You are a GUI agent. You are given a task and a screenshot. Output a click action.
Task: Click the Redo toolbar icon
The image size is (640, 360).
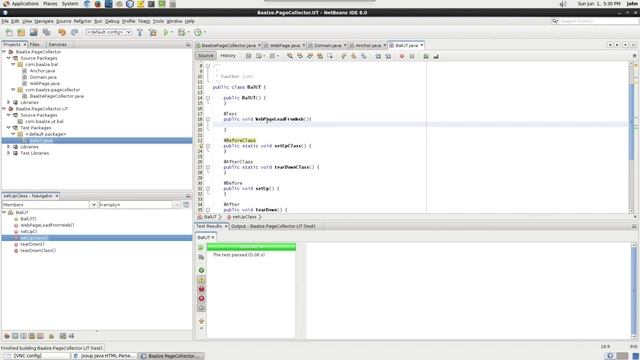[74, 32]
